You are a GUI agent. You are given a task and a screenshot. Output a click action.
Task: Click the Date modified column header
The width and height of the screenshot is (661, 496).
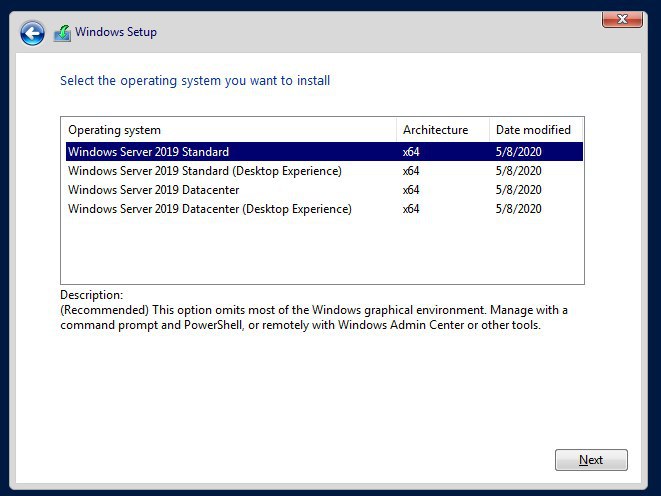536,130
